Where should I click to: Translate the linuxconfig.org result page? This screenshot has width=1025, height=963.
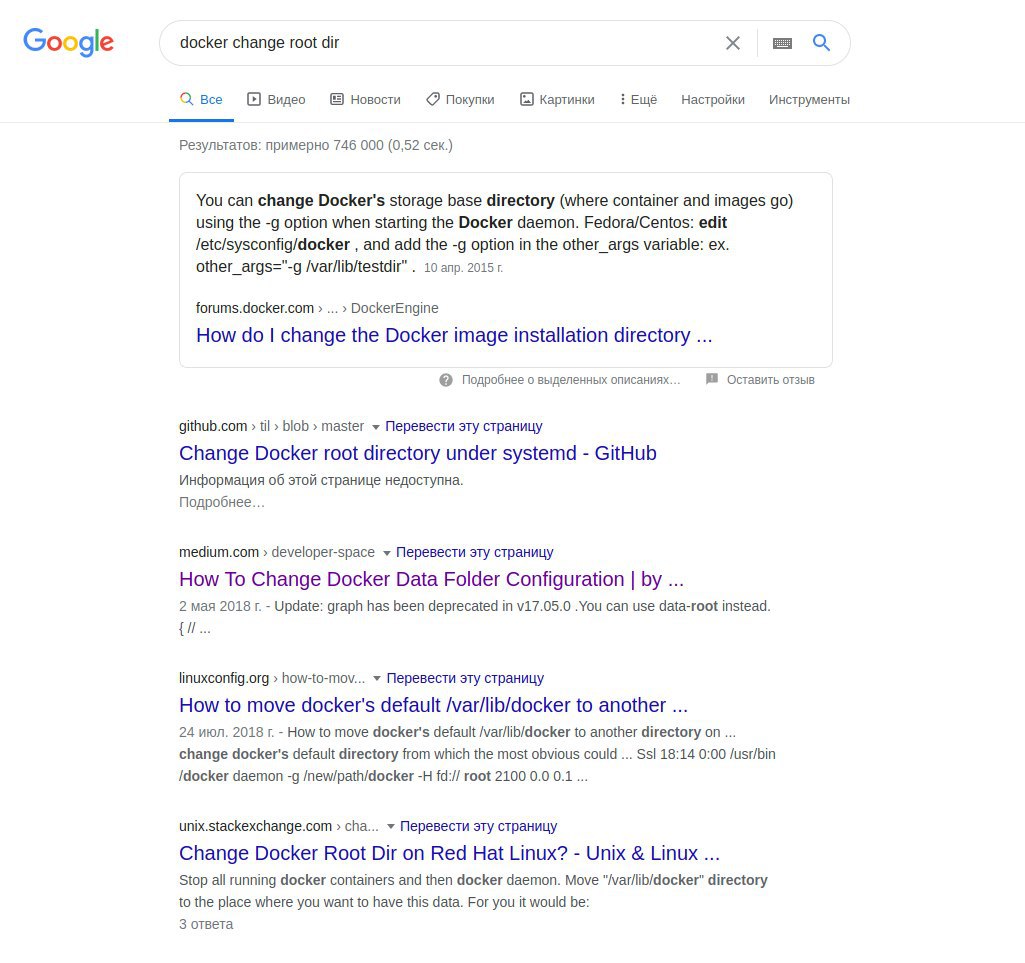coord(465,678)
